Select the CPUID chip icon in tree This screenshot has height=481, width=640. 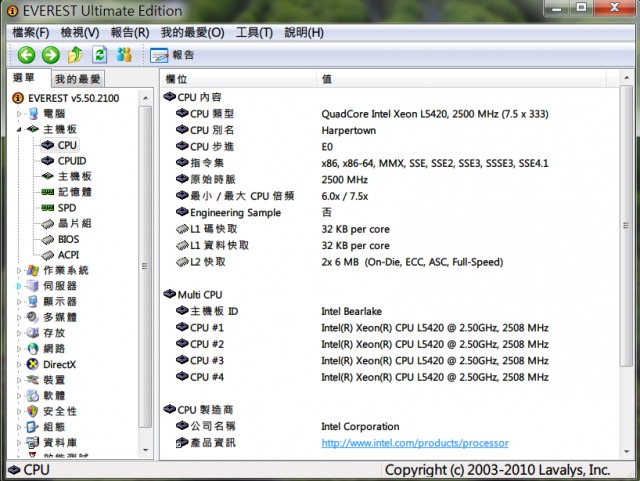pos(48,161)
